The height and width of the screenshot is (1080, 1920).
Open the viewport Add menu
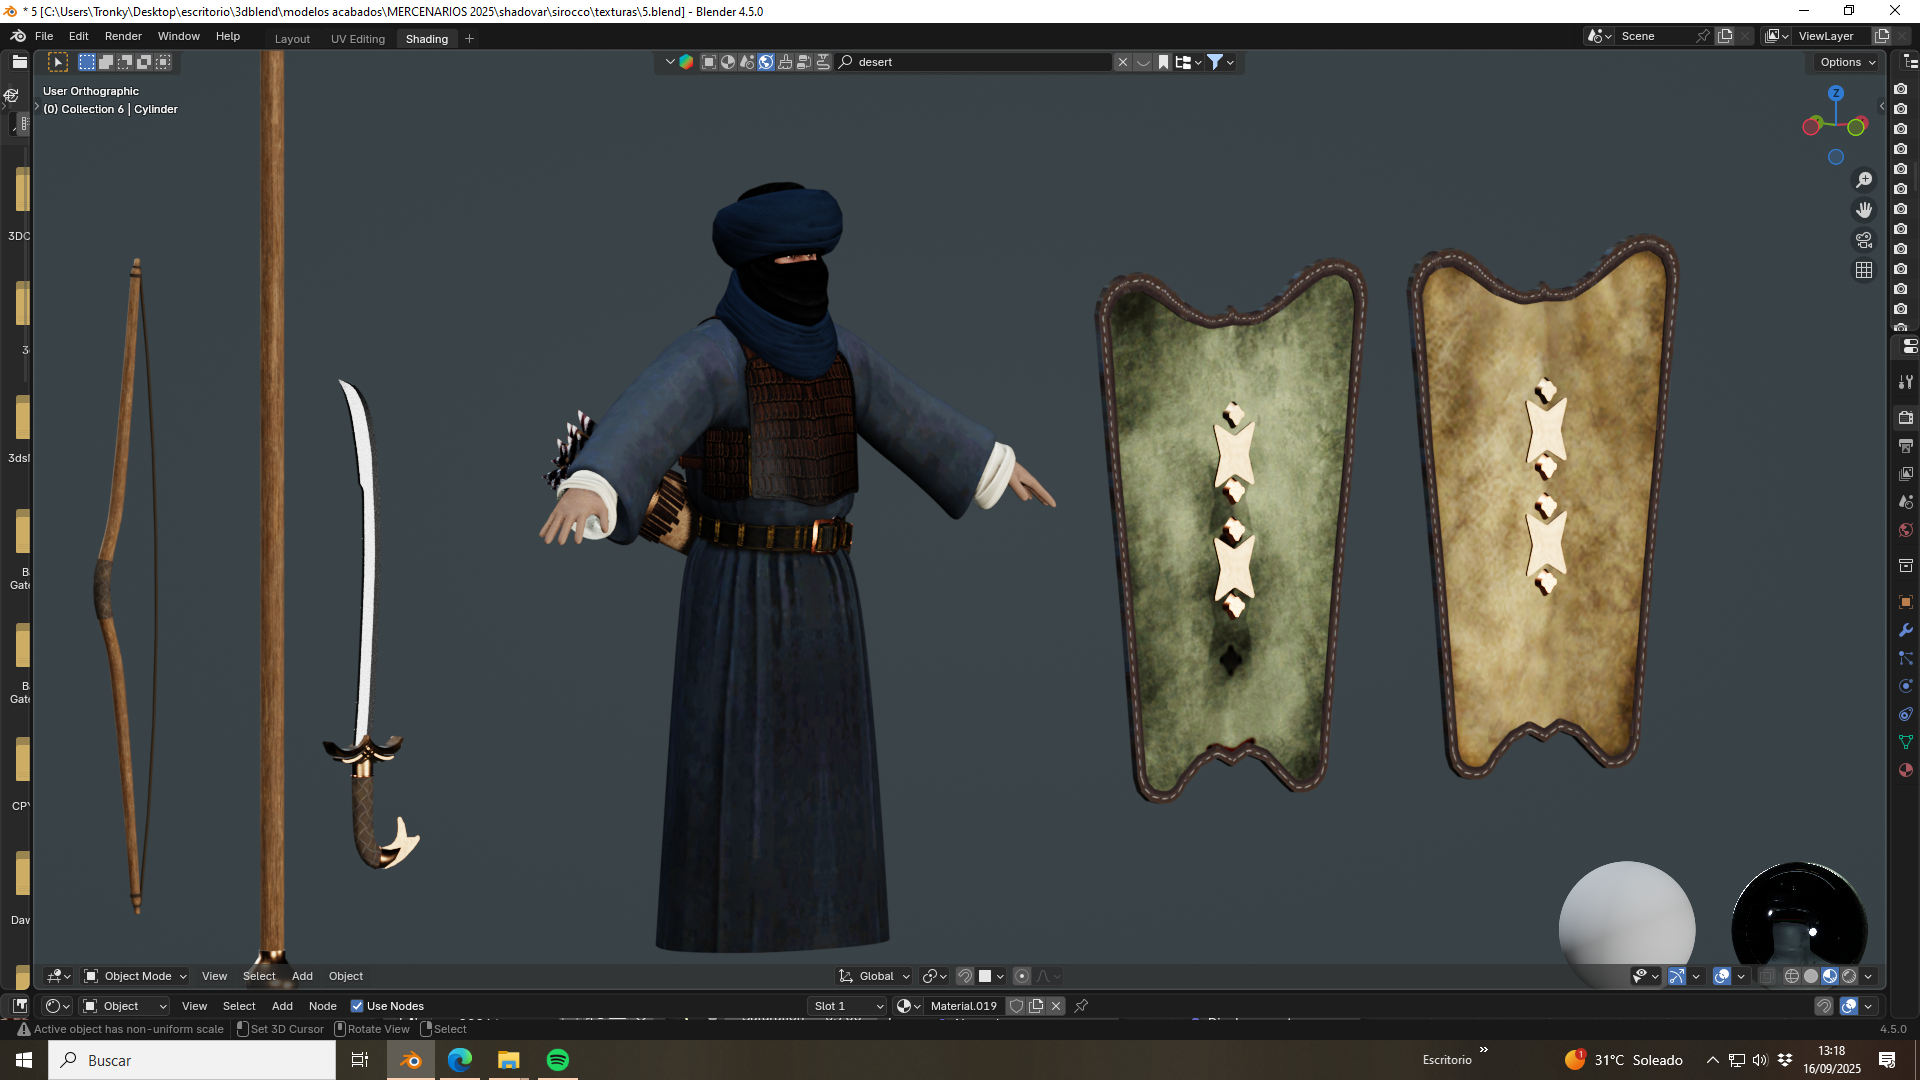tap(302, 976)
